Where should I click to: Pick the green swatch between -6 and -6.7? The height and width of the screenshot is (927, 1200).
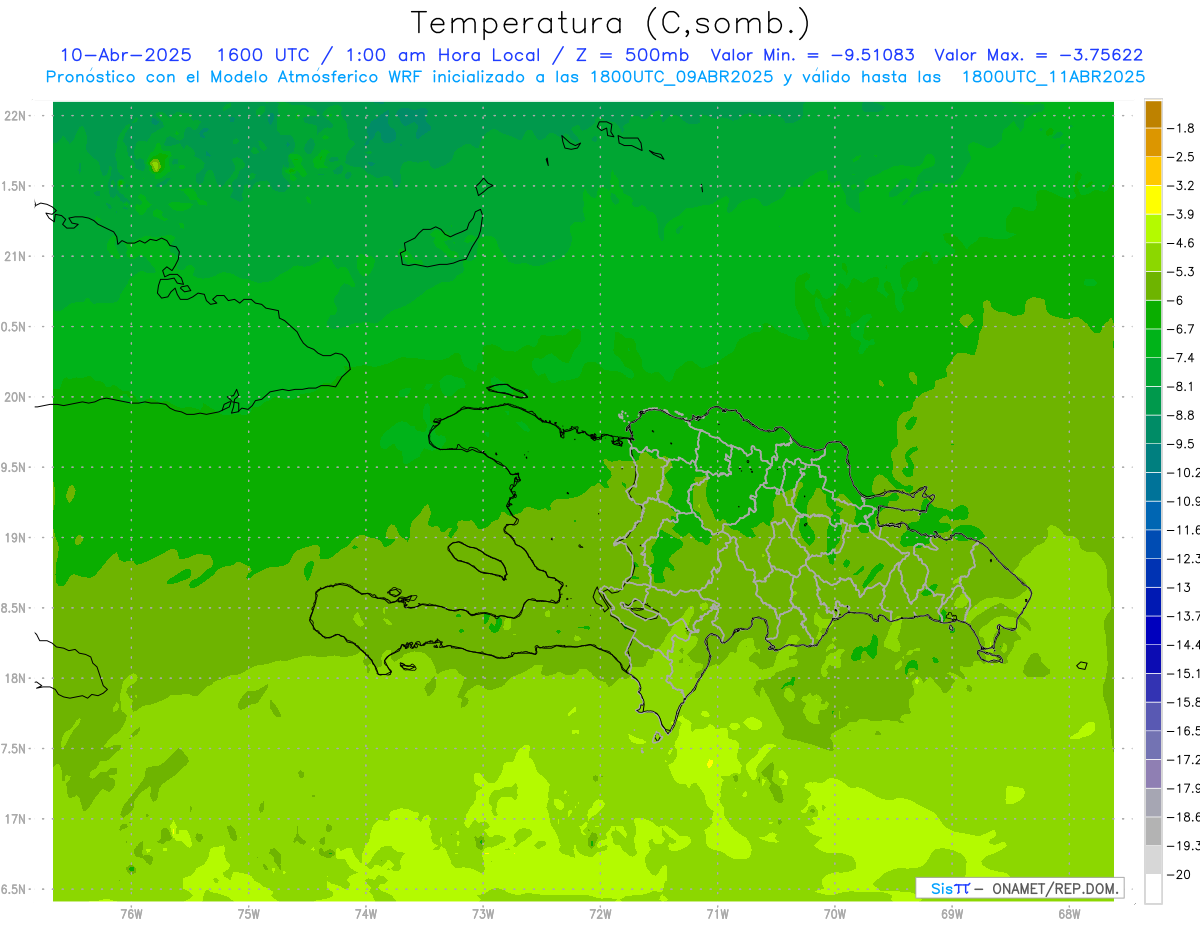click(1153, 315)
